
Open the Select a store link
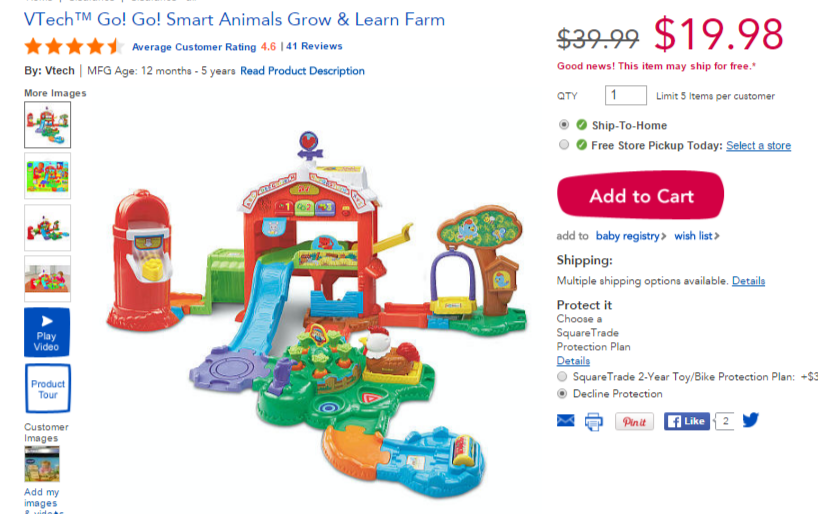pyautogui.click(x=759, y=146)
